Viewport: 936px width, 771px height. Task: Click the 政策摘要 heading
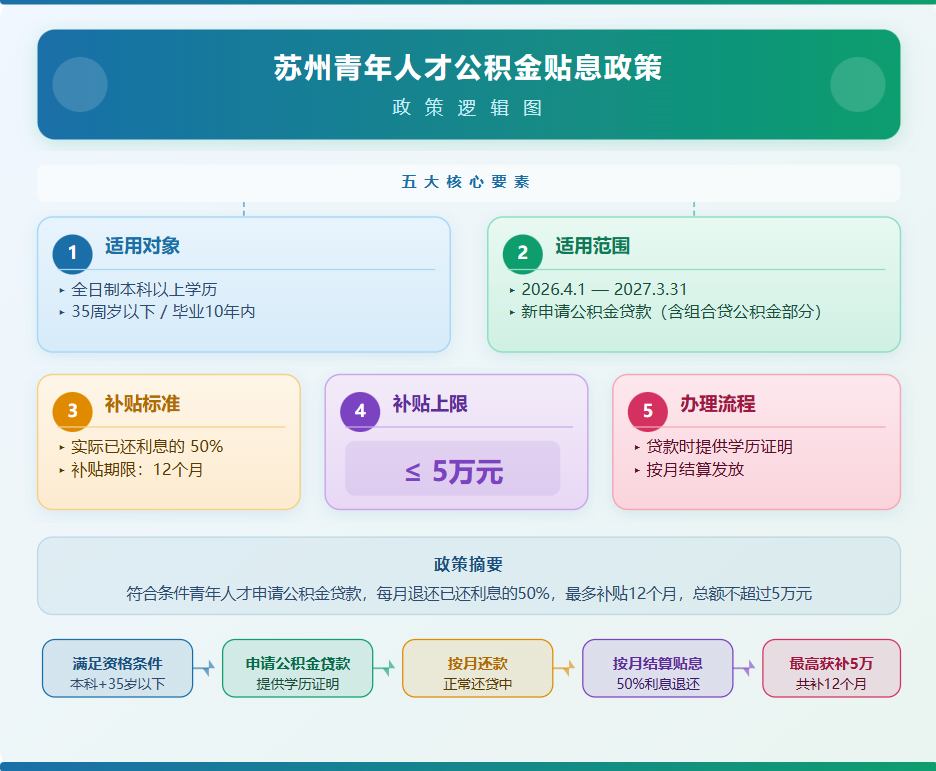(x=469, y=565)
